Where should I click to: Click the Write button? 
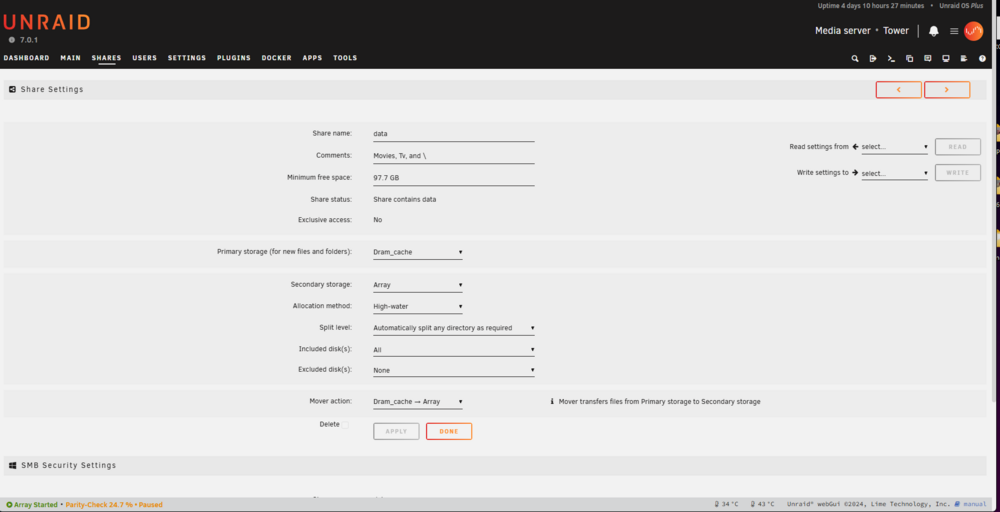coord(958,173)
